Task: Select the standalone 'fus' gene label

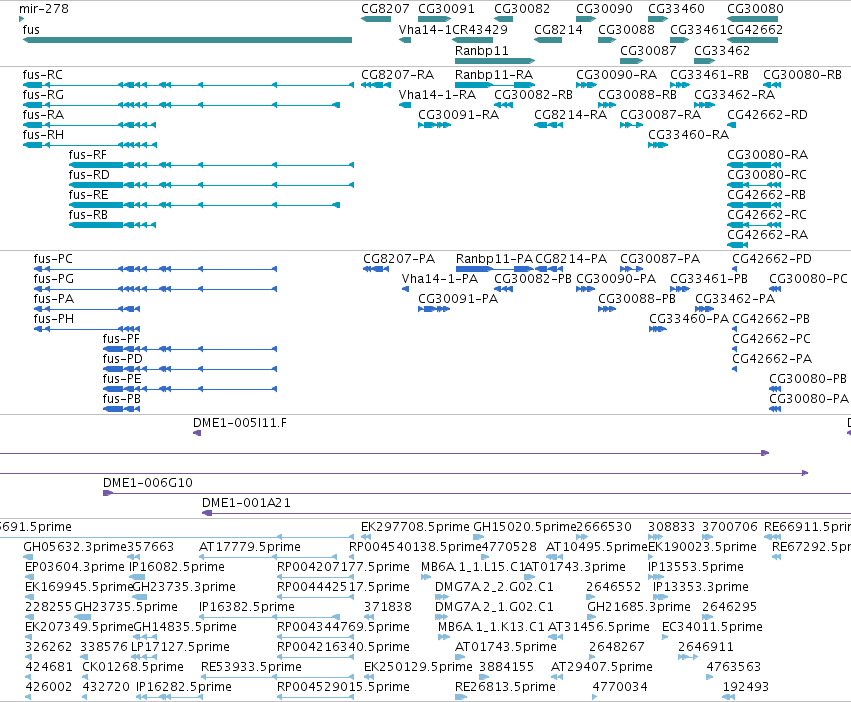Action: [x=31, y=29]
